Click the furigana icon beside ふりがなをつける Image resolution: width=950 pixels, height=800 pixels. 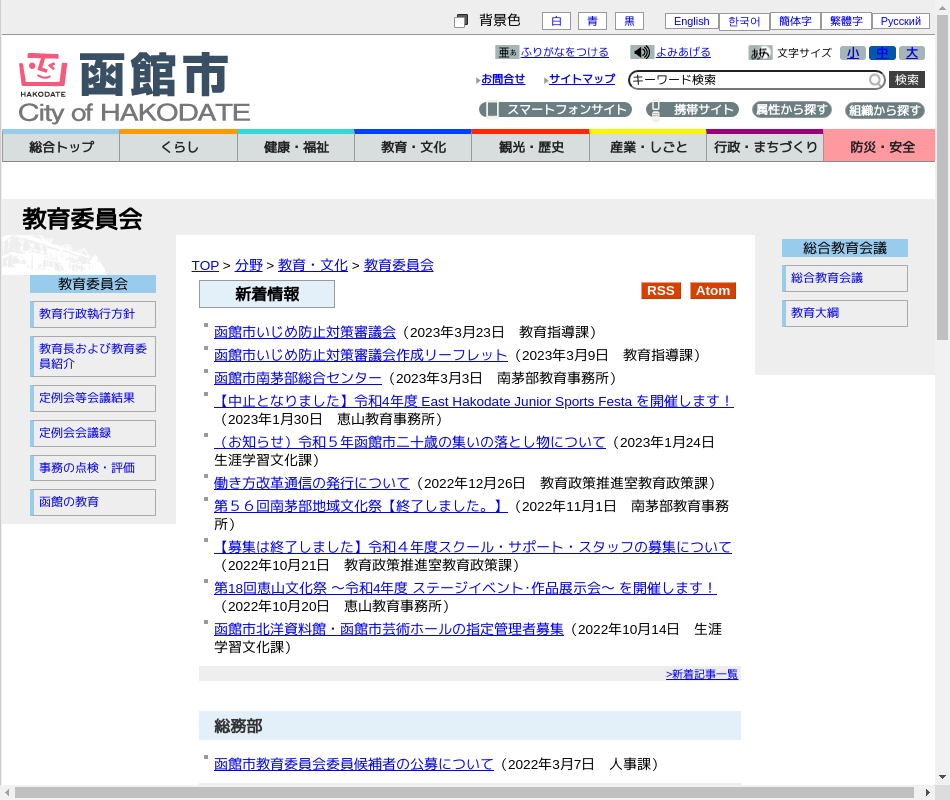click(x=507, y=52)
